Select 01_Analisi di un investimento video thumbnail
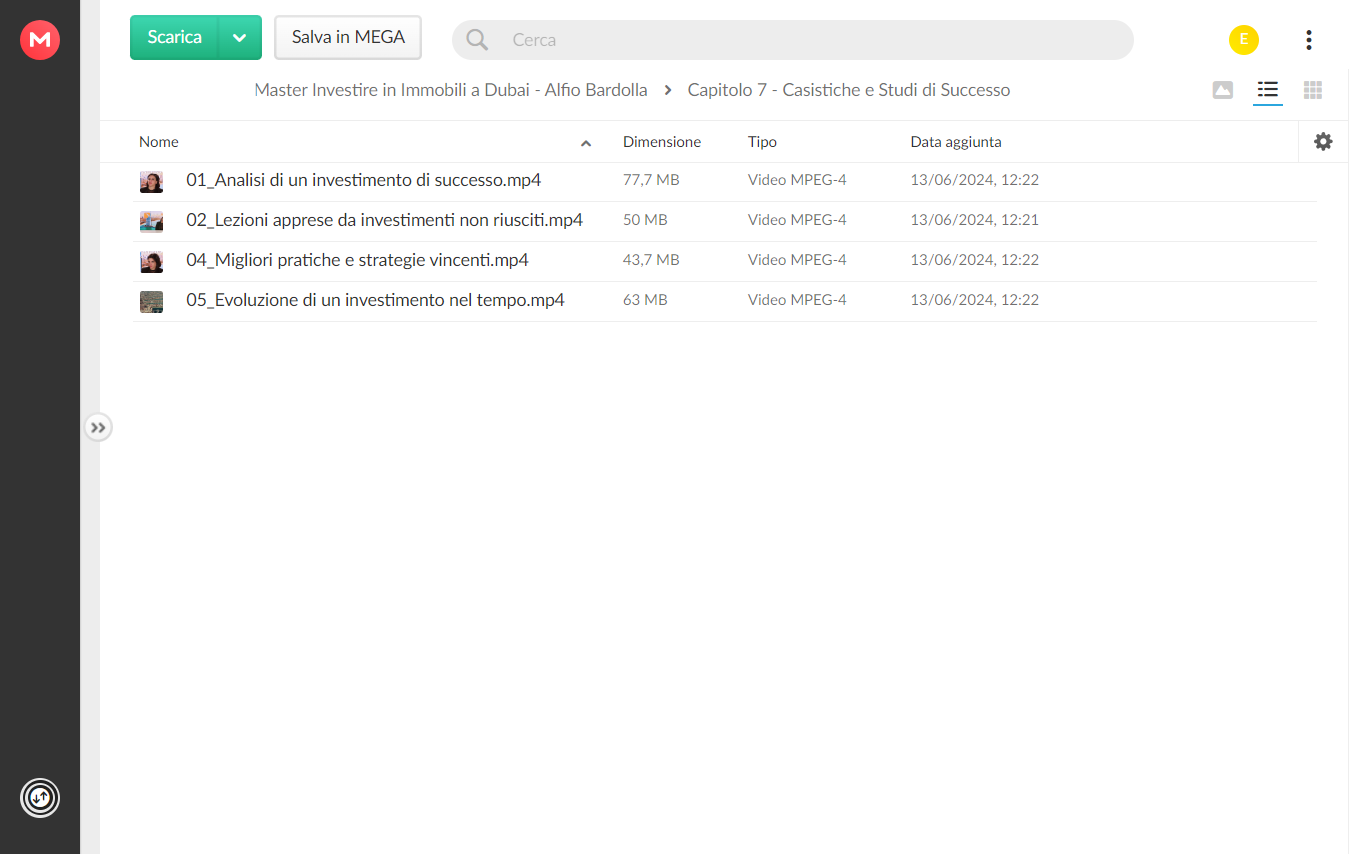This screenshot has height=854, width=1349. pyautogui.click(x=151, y=181)
